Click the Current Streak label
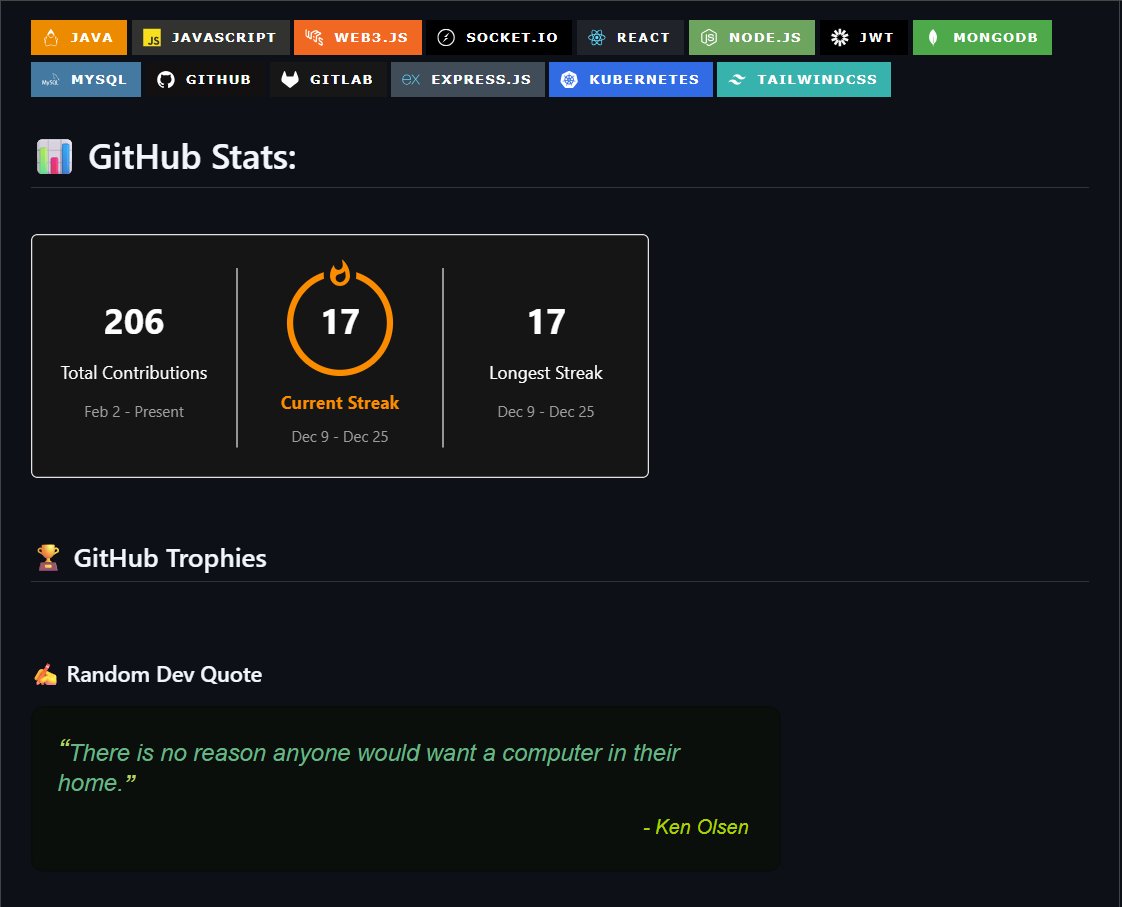 (340, 403)
